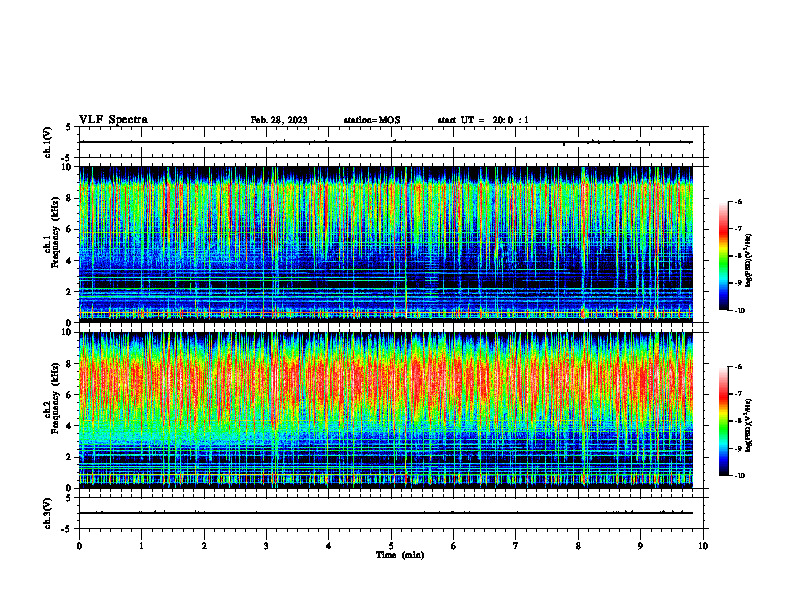792x612 pixels.
Task: Click the "-6" label on ch.1 color scale
Action: coord(738,201)
